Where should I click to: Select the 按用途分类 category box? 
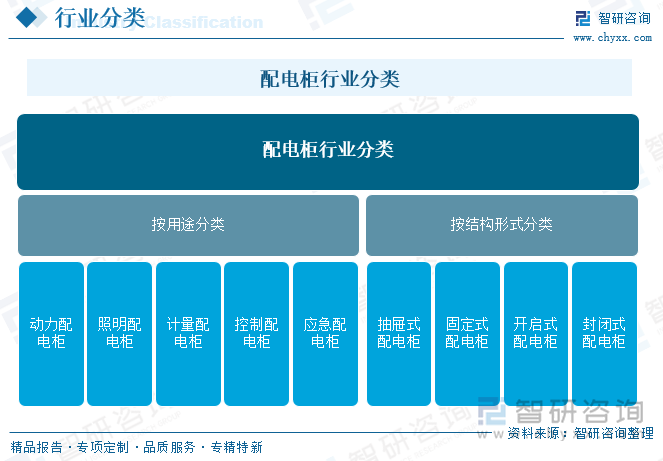coord(188,225)
